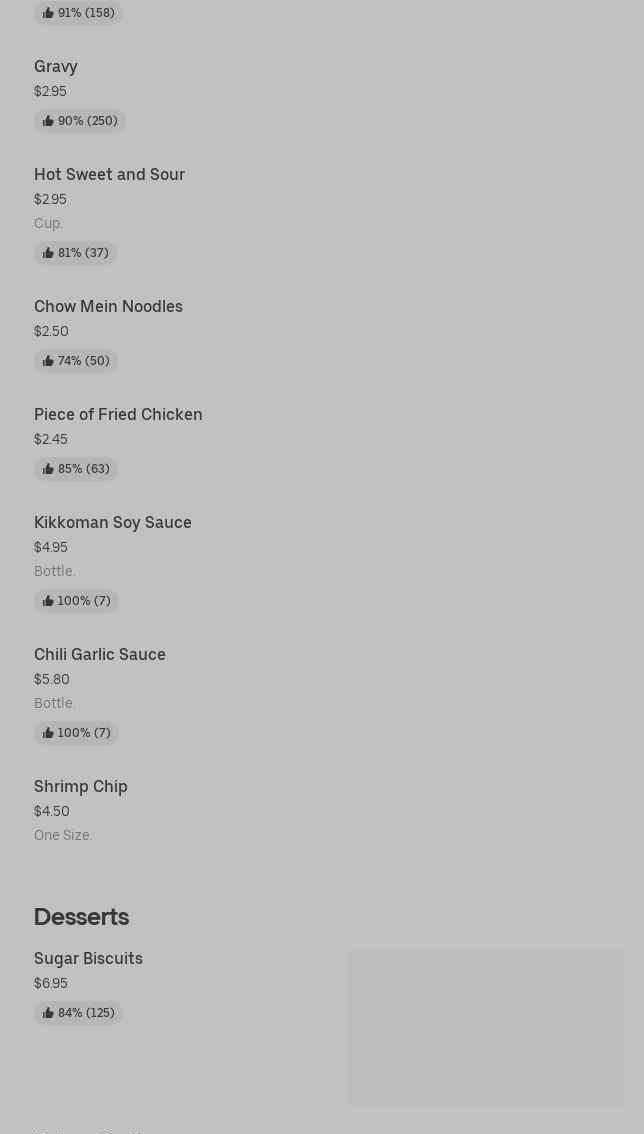Select Kikkoman Soy Sauce title
The image size is (644, 1134).
[x=113, y=522]
